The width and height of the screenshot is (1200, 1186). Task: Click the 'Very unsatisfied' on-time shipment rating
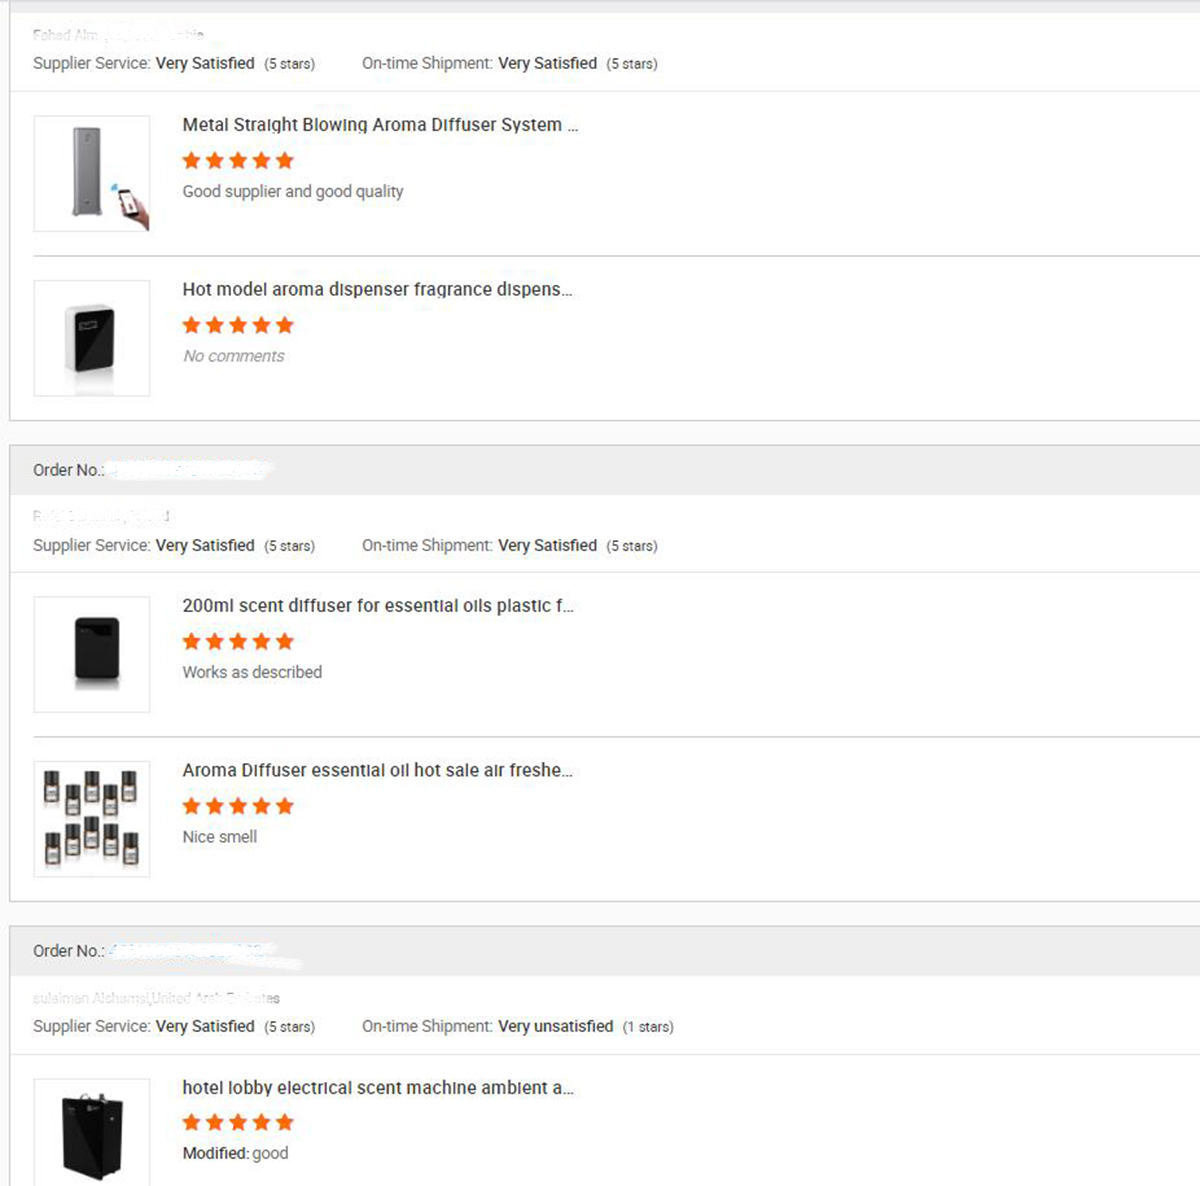(555, 1026)
